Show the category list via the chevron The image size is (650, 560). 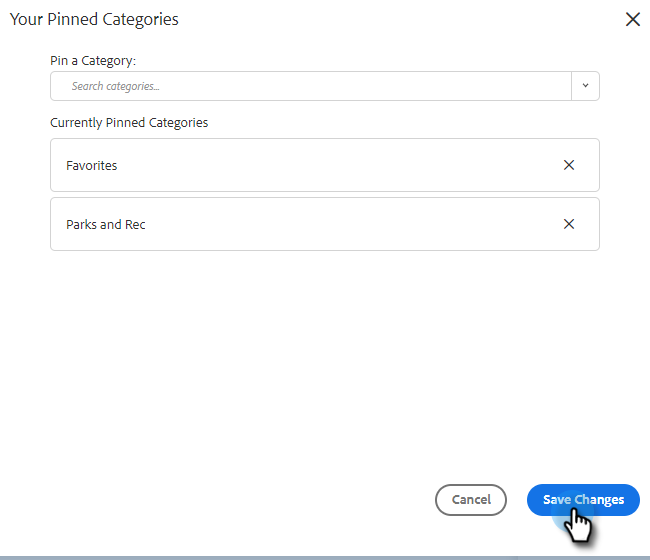pos(585,86)
